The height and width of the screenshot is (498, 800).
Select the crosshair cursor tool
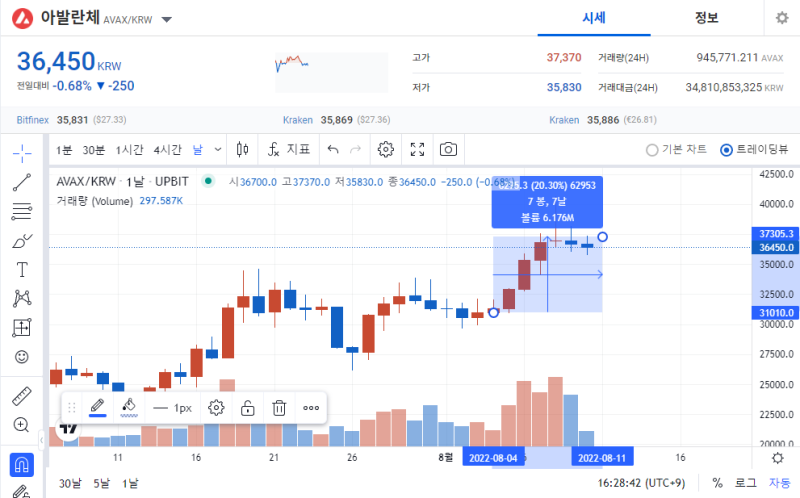click(x=21, y=153)
